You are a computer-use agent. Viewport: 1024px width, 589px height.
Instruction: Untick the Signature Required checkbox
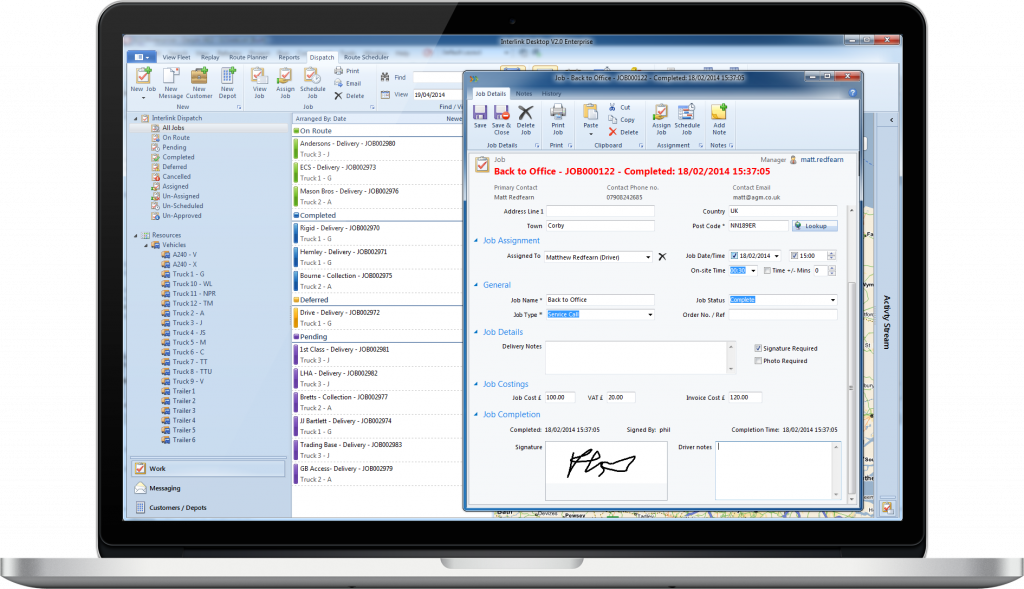(x=758, y=348)
